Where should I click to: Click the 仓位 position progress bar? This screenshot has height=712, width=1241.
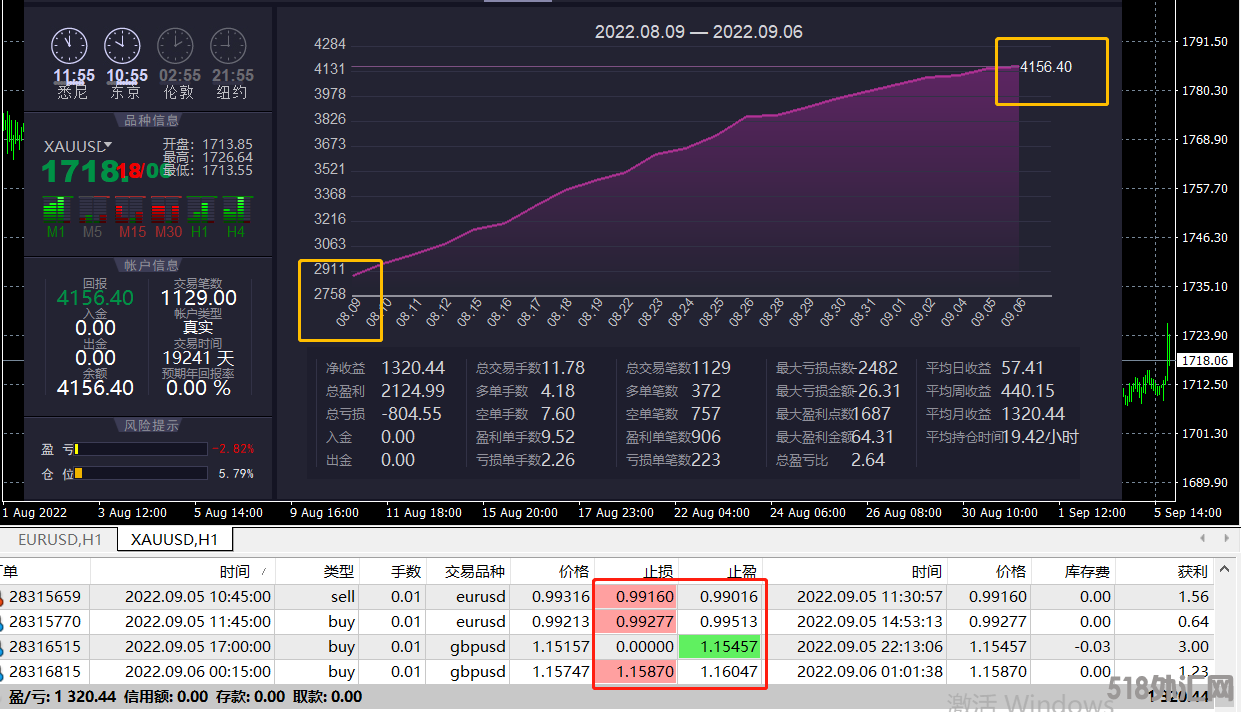[140, 473]
